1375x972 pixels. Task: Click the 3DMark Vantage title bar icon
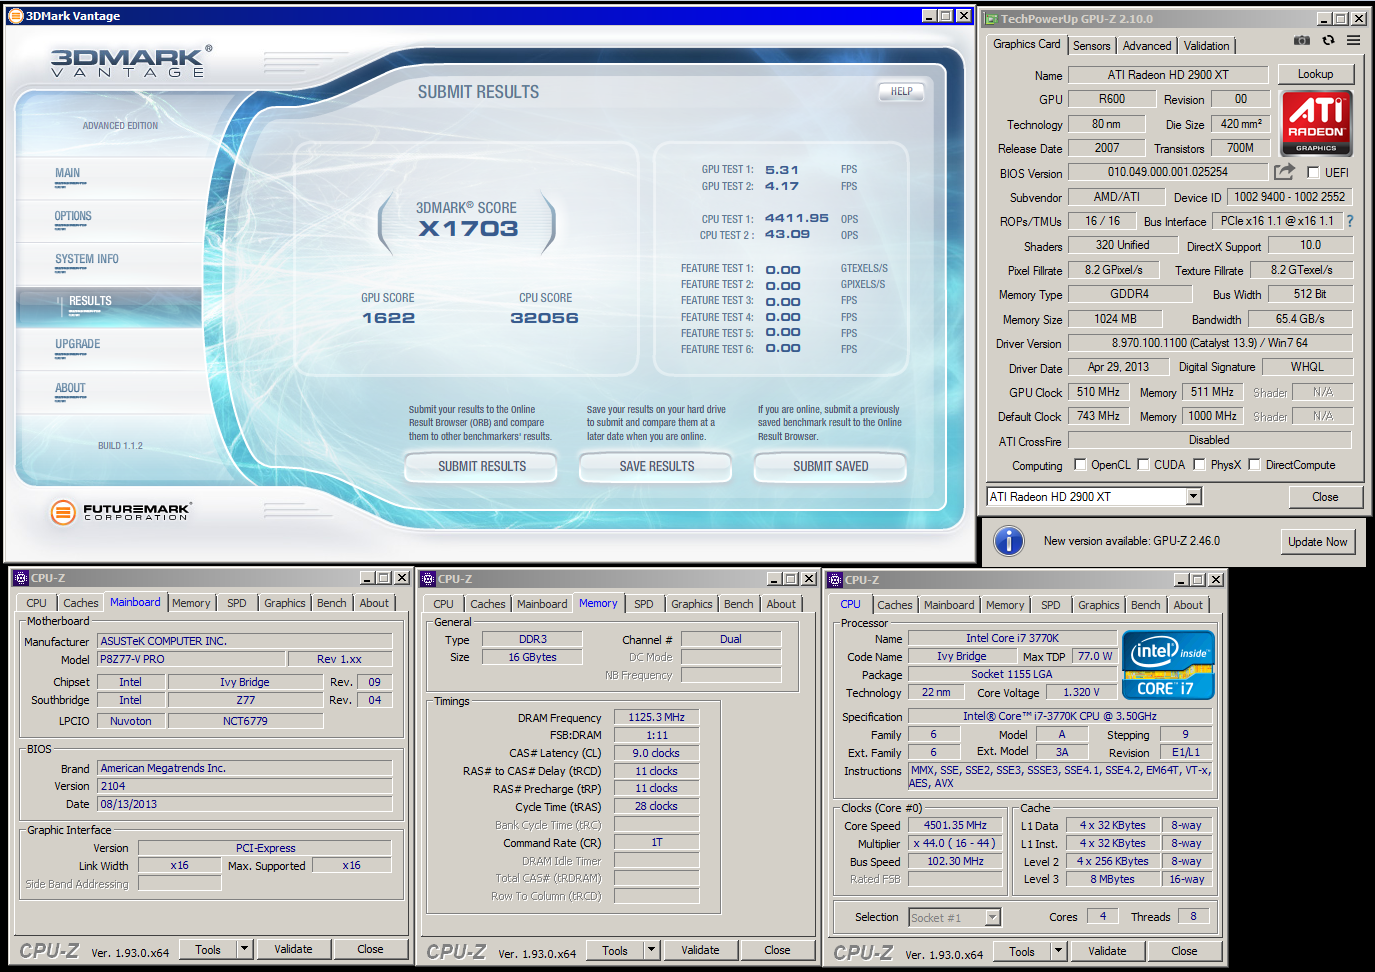[15, 16]
